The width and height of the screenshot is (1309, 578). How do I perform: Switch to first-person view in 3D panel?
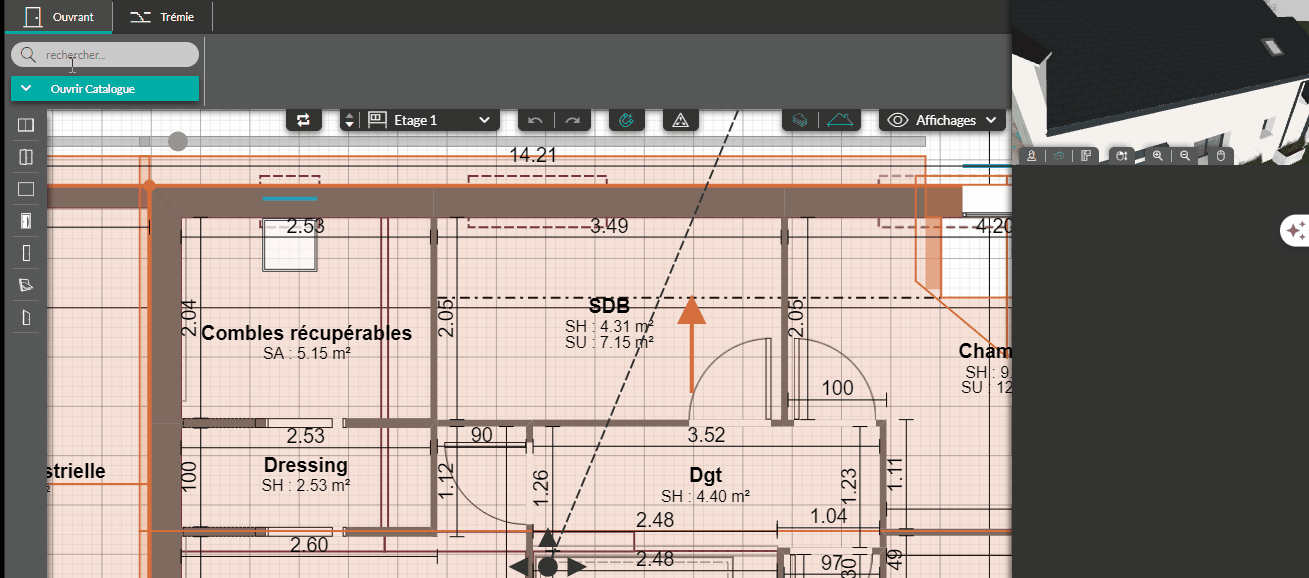click(x=1032, y=156)
